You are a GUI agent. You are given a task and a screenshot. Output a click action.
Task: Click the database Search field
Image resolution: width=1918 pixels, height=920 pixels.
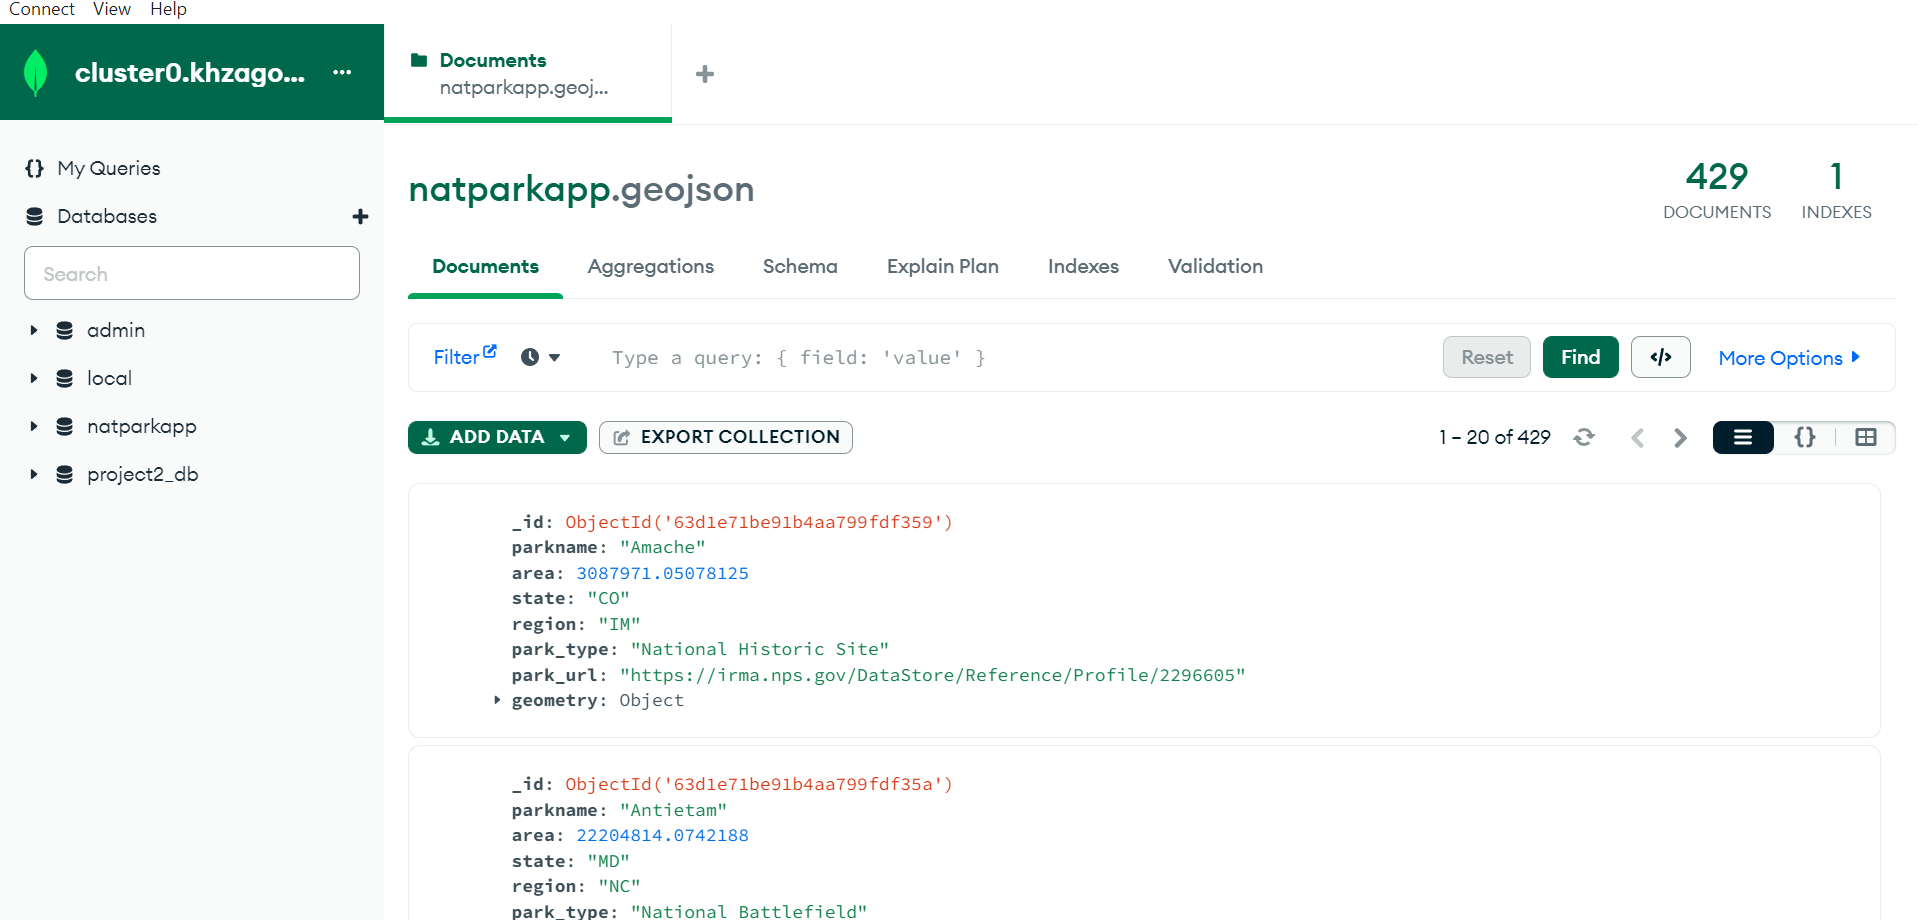pos(191,273)
